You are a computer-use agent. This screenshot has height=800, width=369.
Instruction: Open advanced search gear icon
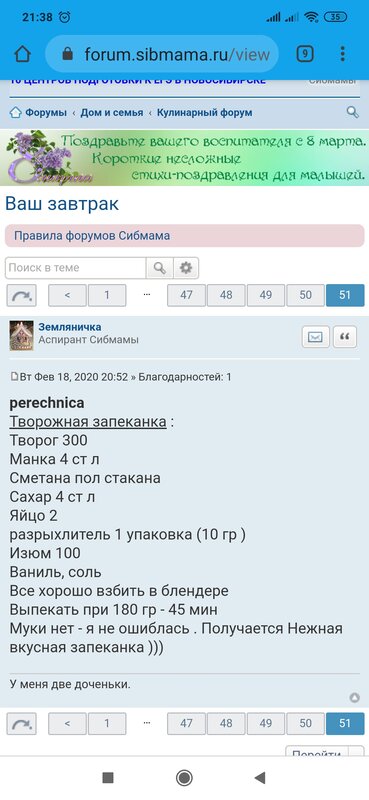pos(186,268)
